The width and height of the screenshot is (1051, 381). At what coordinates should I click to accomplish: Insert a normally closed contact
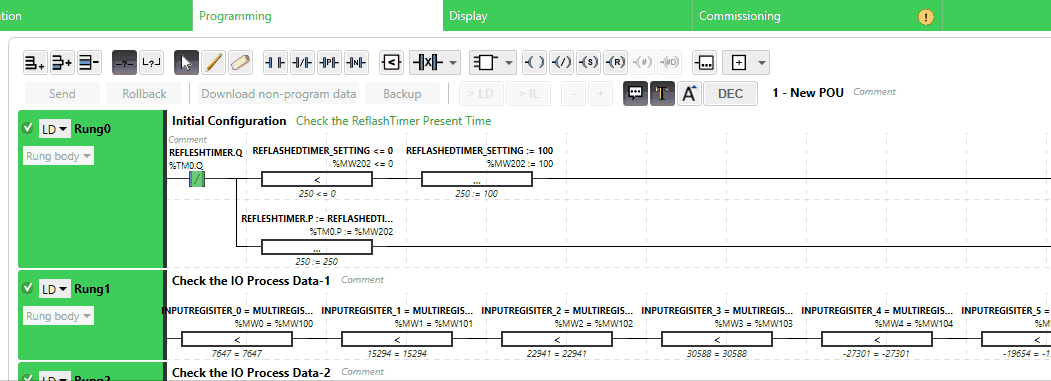(302, 63)
